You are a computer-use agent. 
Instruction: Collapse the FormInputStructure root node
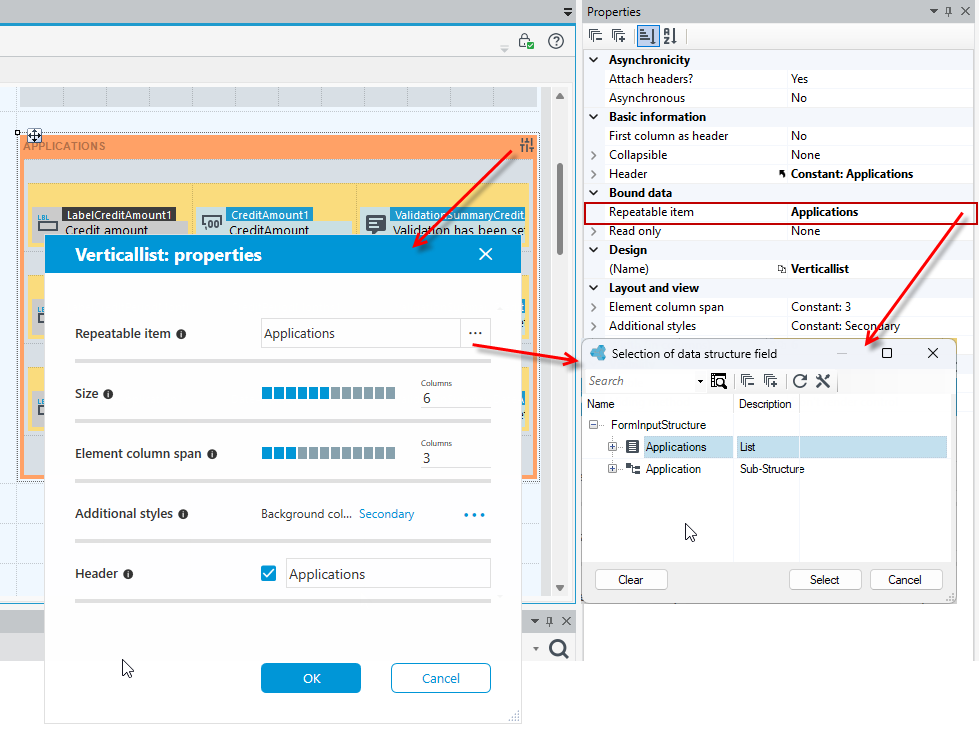(x=593, y=425)
